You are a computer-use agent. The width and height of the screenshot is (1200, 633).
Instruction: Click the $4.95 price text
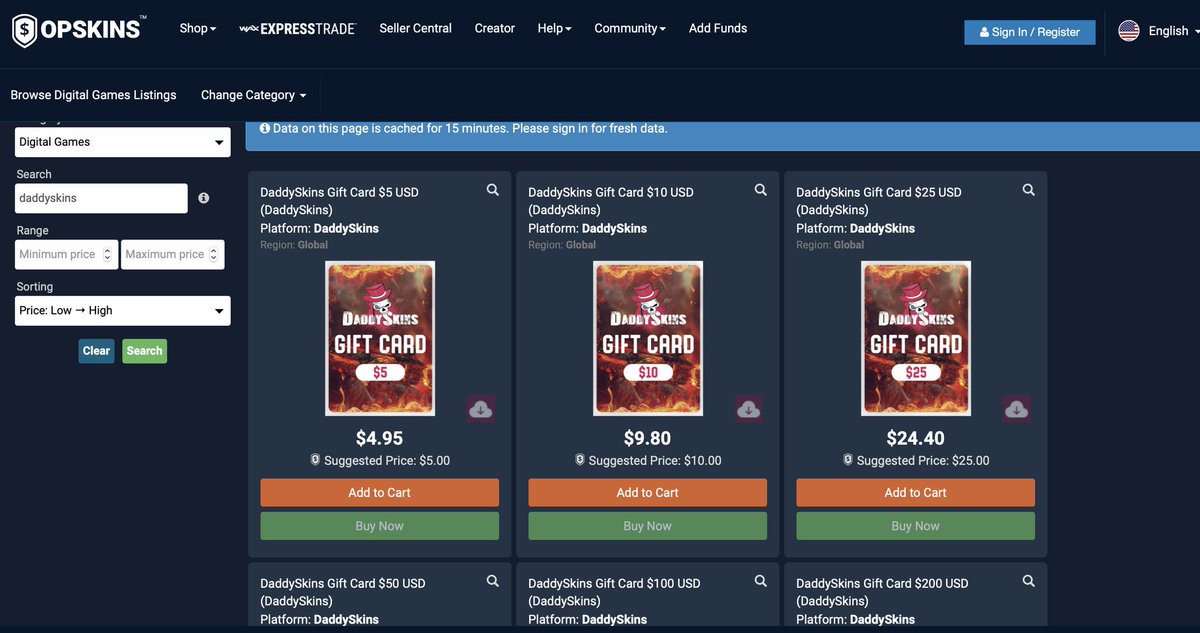click(380, 438)
